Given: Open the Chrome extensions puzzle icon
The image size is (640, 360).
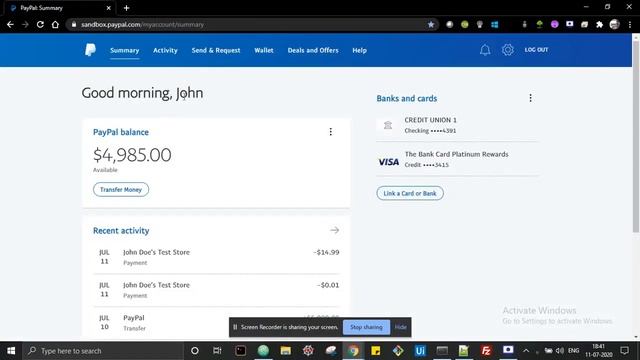Looking at the screenshot, I should (599, 24).
